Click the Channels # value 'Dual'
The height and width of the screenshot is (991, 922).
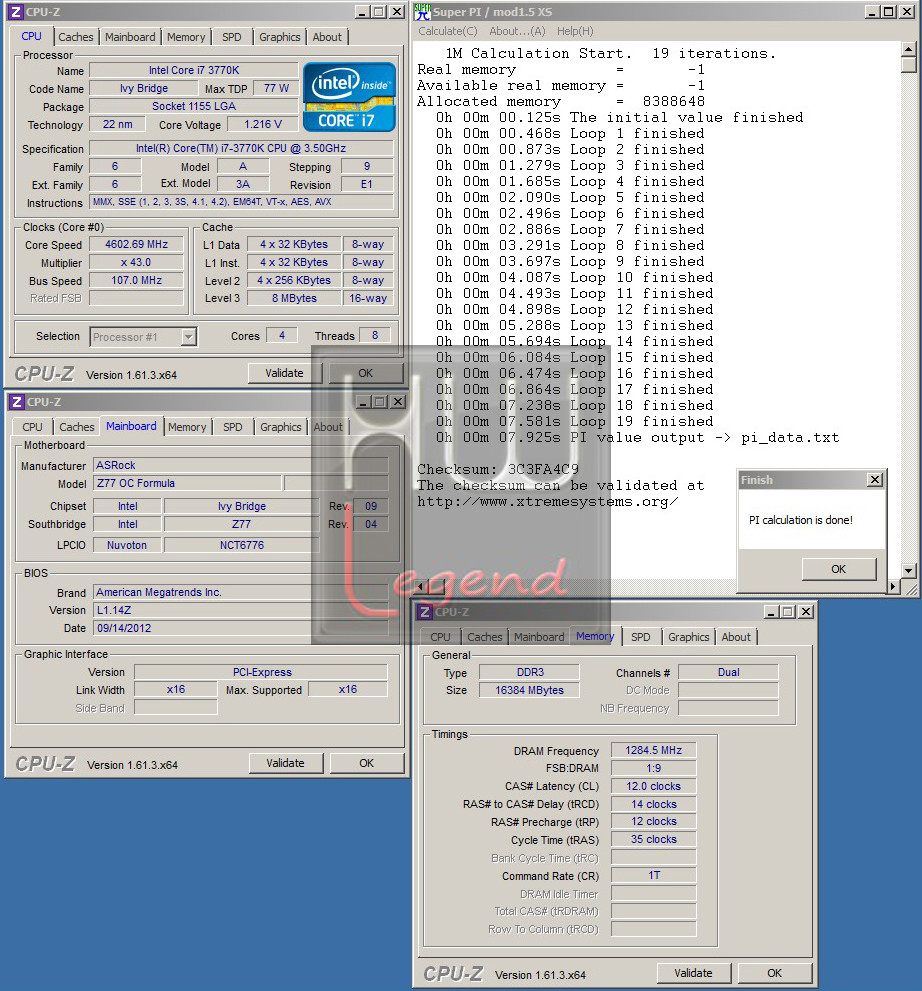(728, 672)
